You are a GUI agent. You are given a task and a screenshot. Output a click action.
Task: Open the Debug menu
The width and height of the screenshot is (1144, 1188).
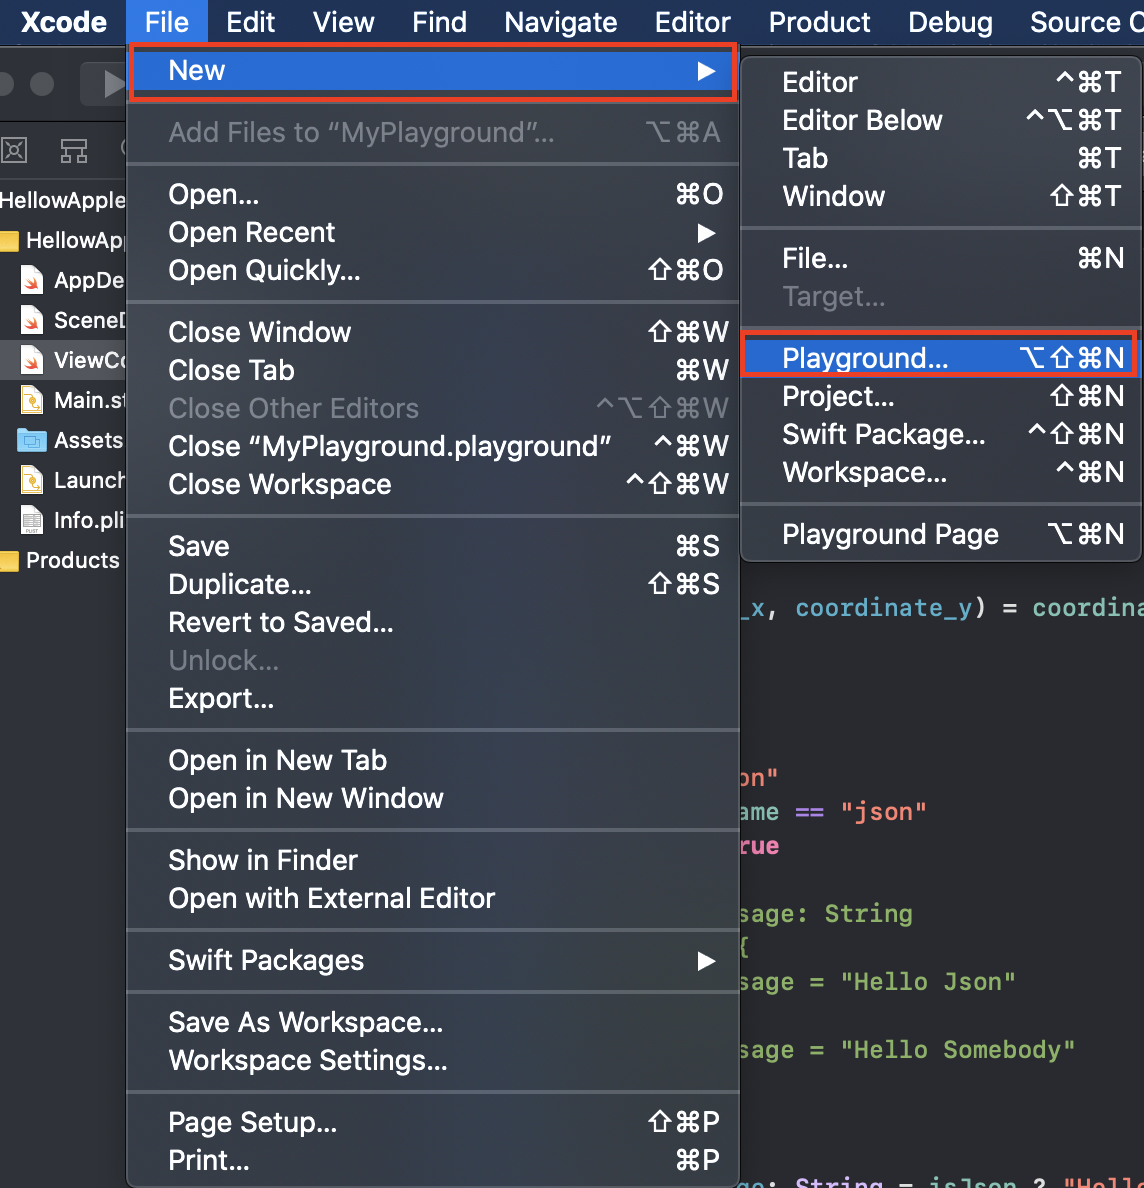[950, 22]
